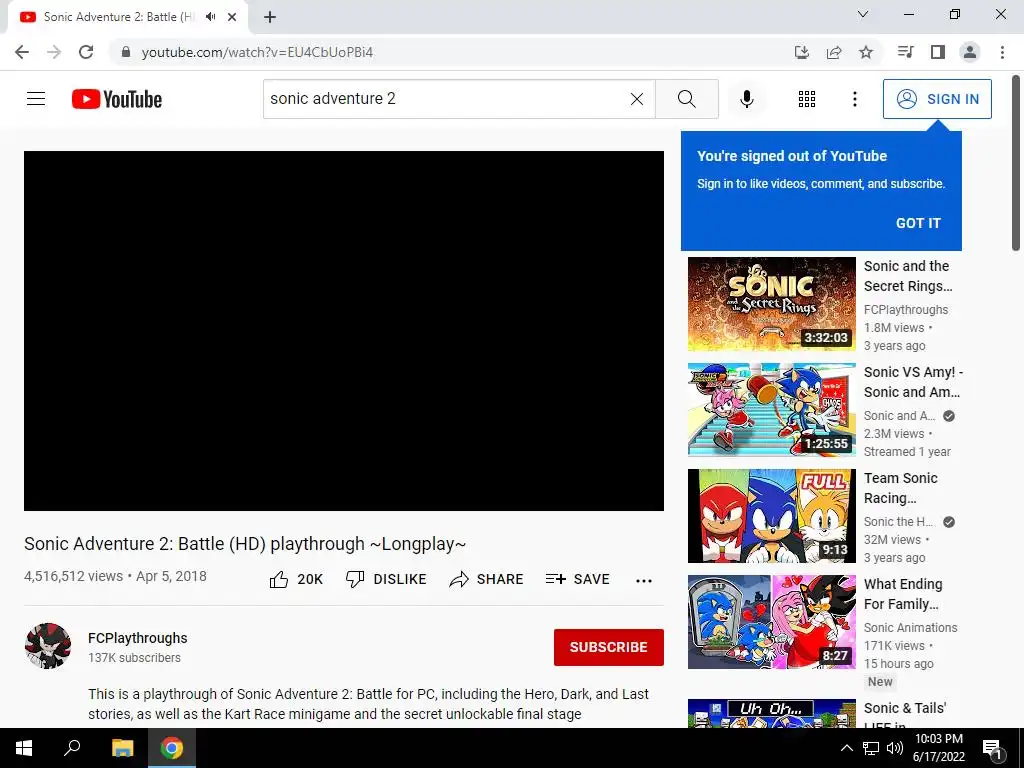Image resolution: width=1024 pixels, height=768 pixels.
Task: Select the Sonic Adventure 2: Battle tab
Action: pyautogui.click(x=118, y=17)
